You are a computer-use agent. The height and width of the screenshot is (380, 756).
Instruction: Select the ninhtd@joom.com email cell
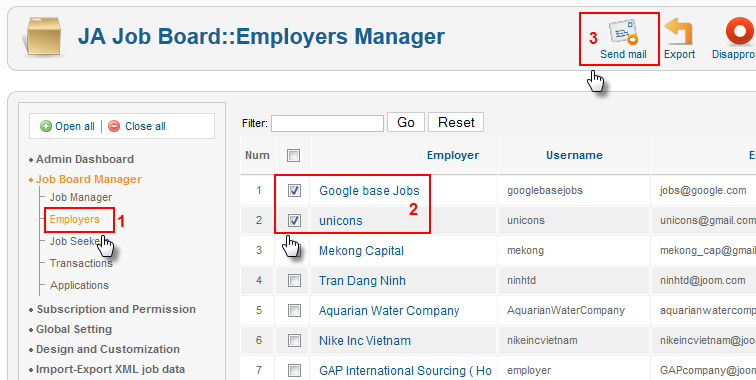[x=702, y=280]
